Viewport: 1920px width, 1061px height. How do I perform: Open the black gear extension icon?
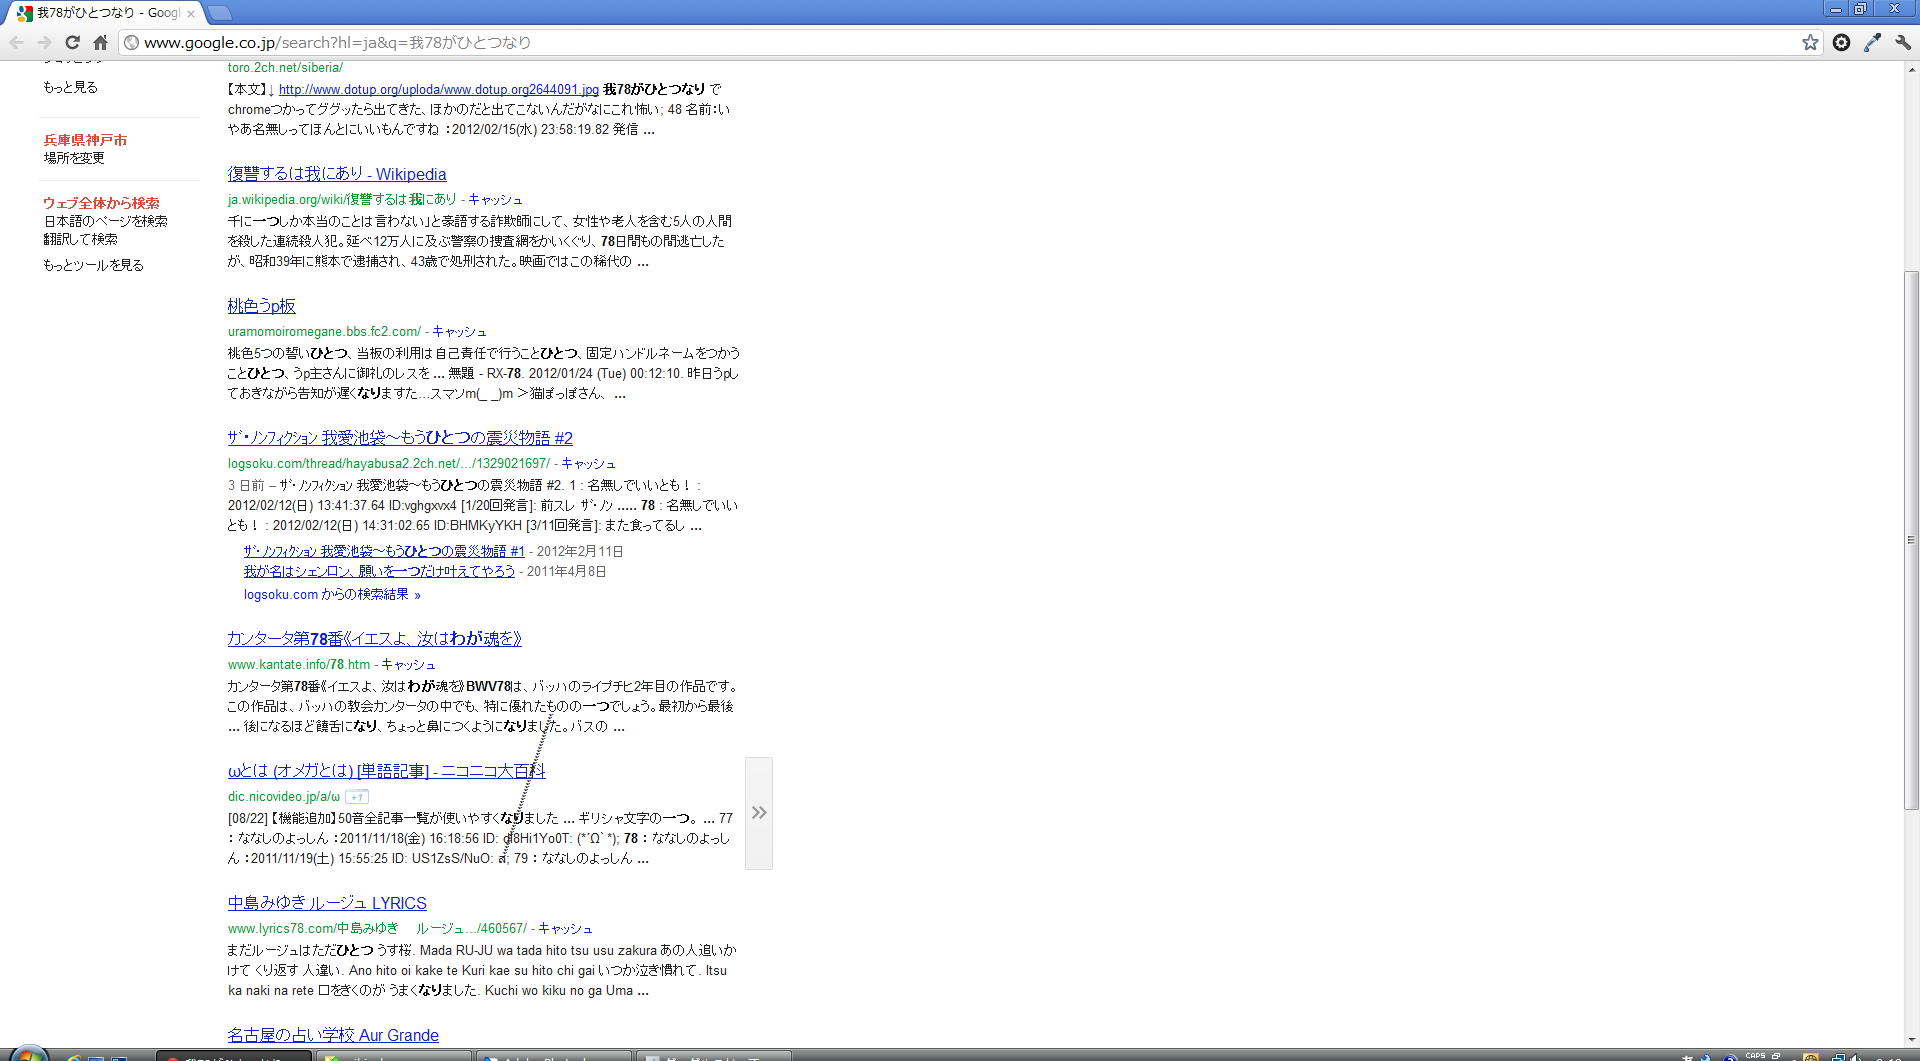(x=1841, y=42)
